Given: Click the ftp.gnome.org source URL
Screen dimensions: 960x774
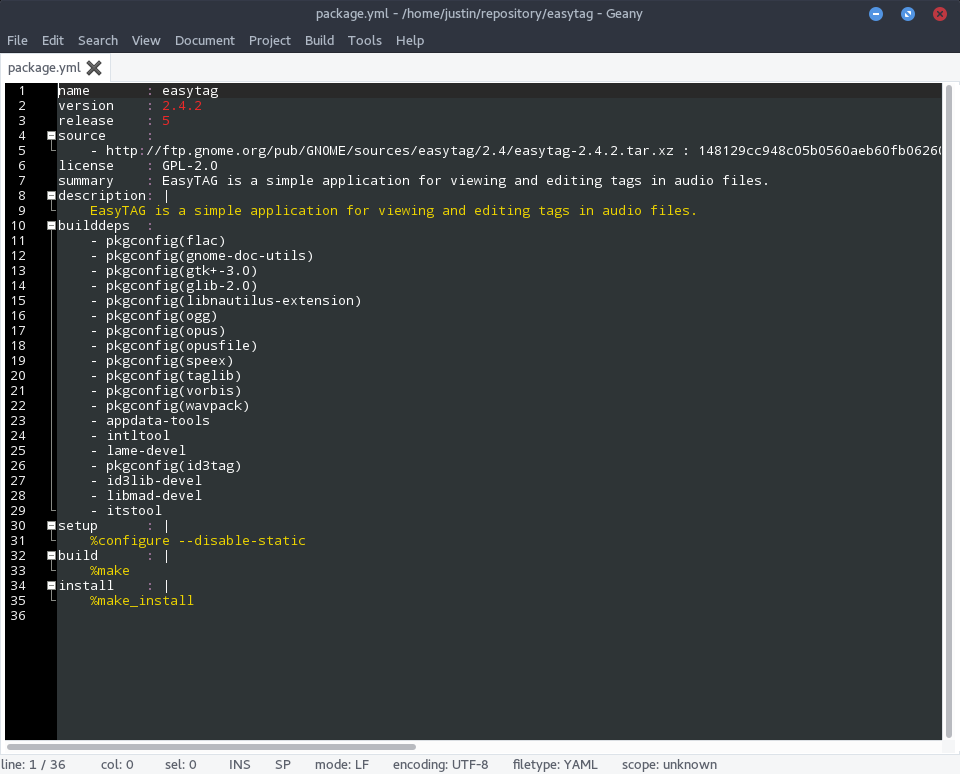Looking at the screenshot, I should tap(389, 151).
